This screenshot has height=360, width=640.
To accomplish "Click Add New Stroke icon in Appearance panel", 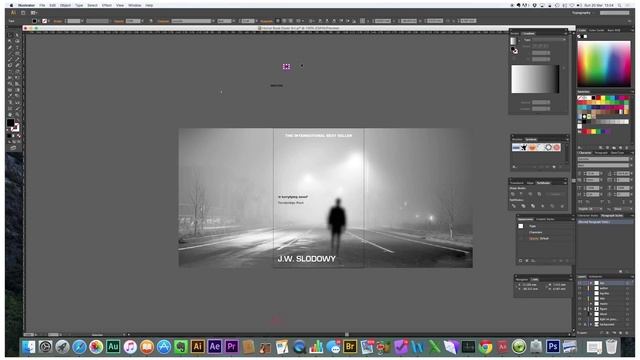I will [x=520, y=260].
